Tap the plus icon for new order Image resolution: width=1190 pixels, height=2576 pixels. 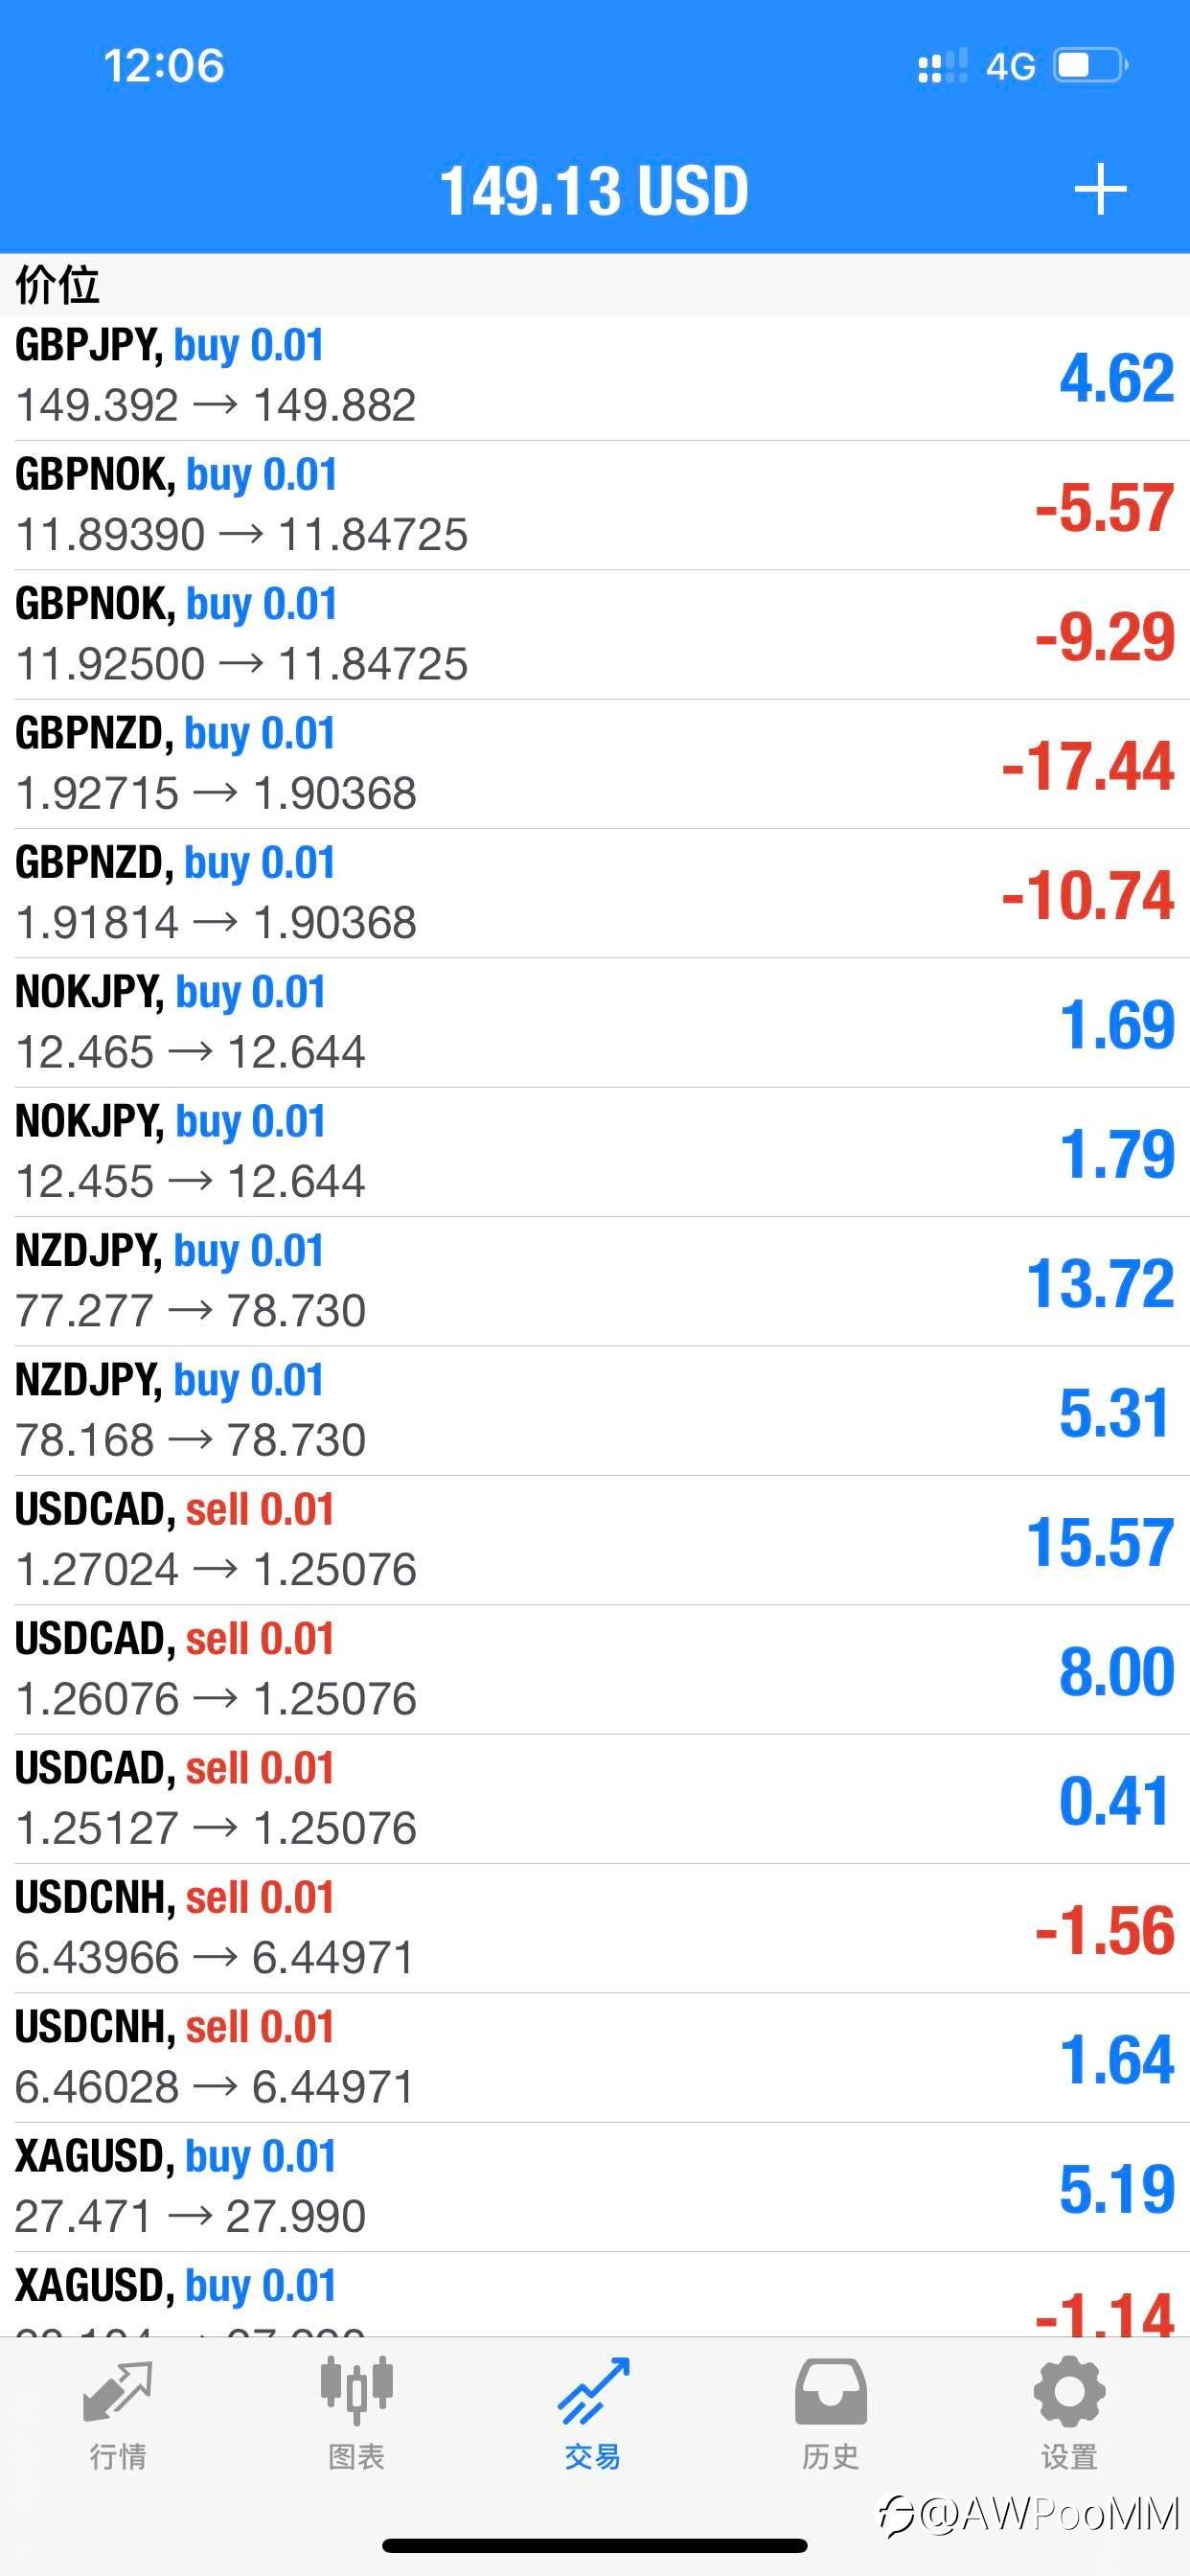[1100, 189]
